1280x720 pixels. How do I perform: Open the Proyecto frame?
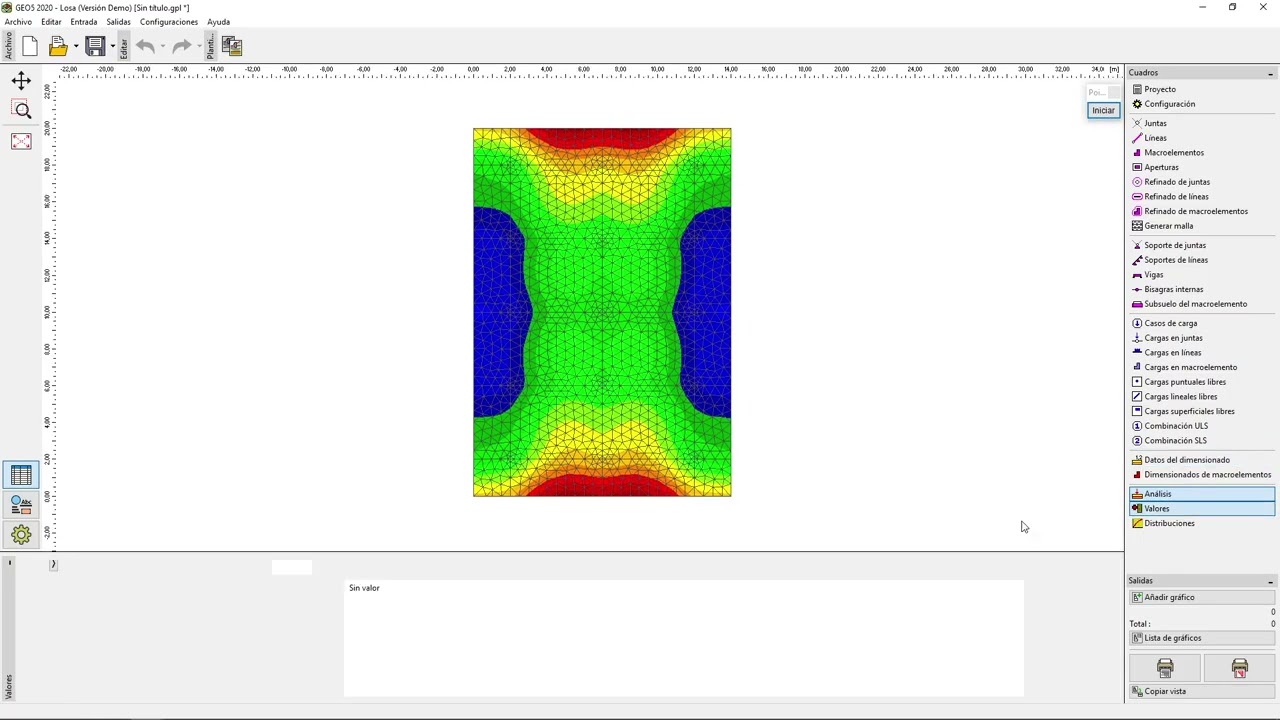coord(1202,89)
